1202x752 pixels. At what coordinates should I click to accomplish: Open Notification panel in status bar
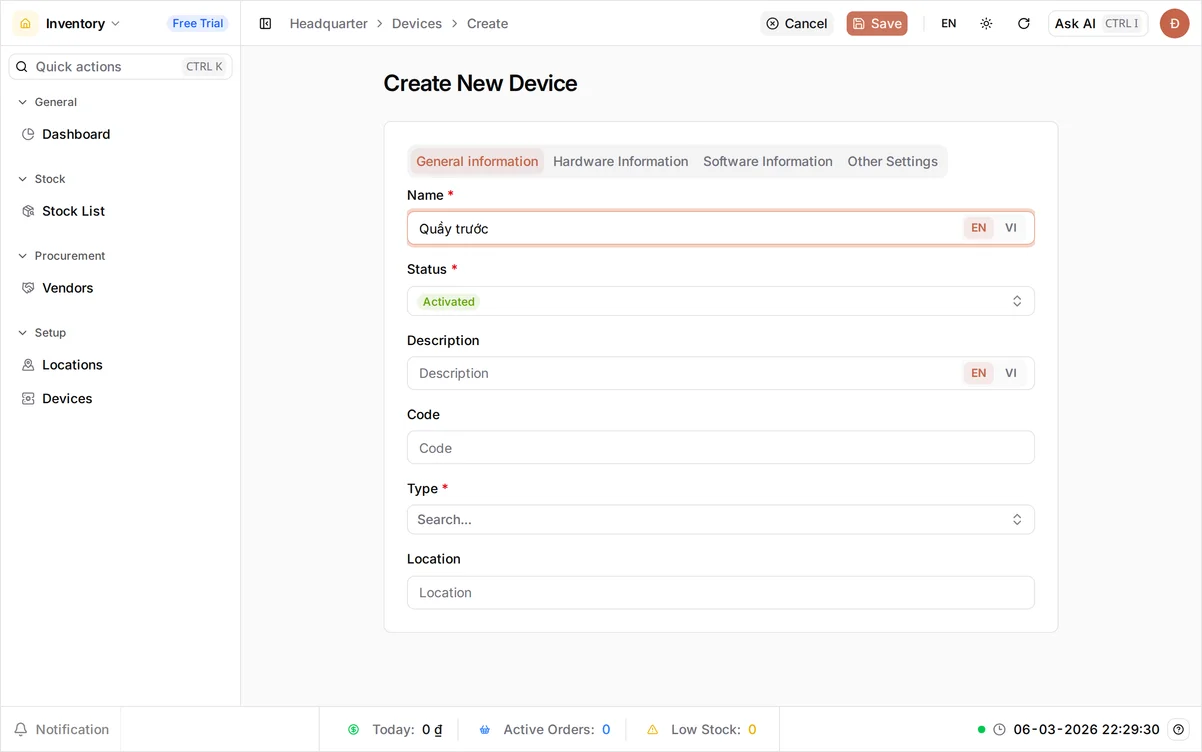(61, 729)
